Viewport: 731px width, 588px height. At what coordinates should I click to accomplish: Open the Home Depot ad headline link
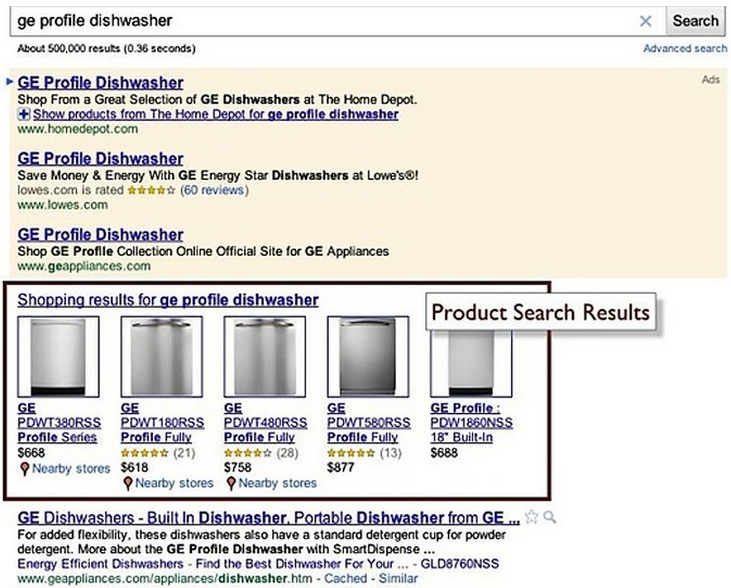101,83
